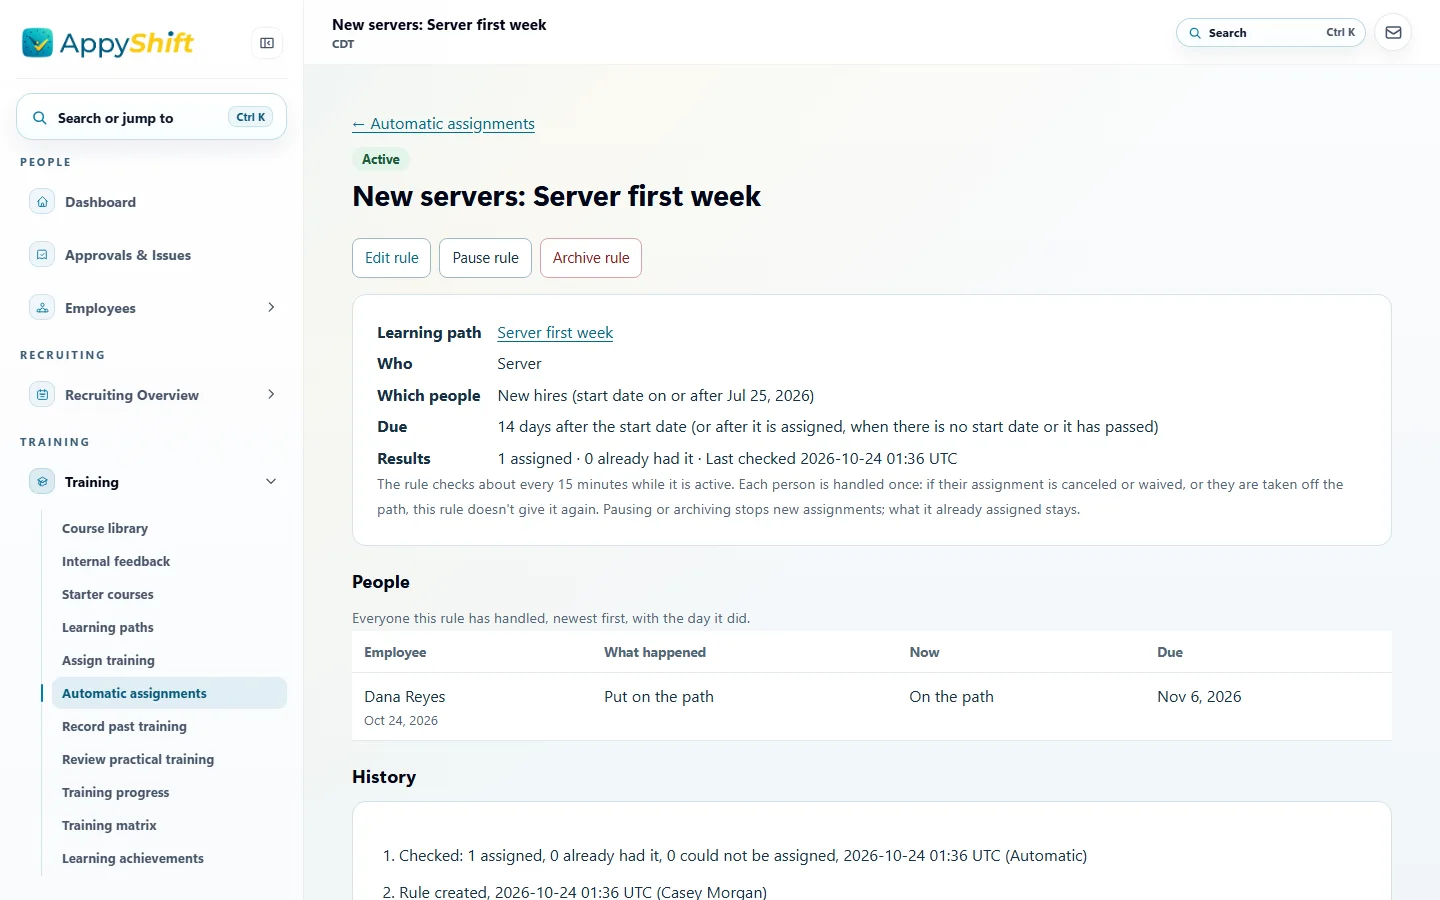Open Approvals & Issues page

(x=152, y=255)
